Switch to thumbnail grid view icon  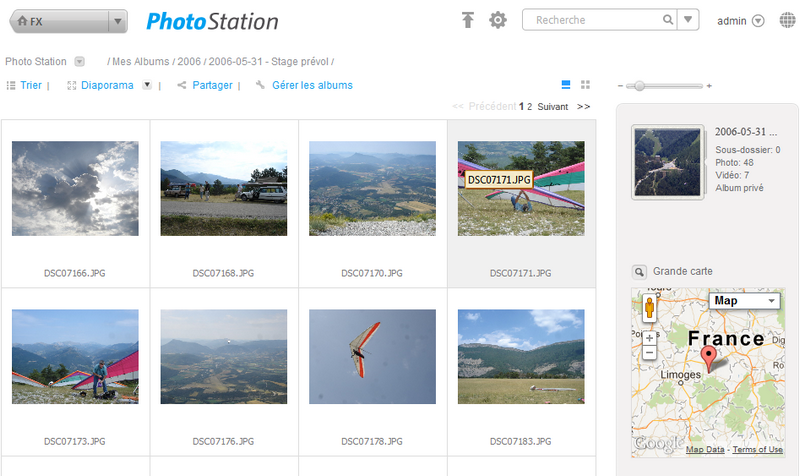click(585, 85)
